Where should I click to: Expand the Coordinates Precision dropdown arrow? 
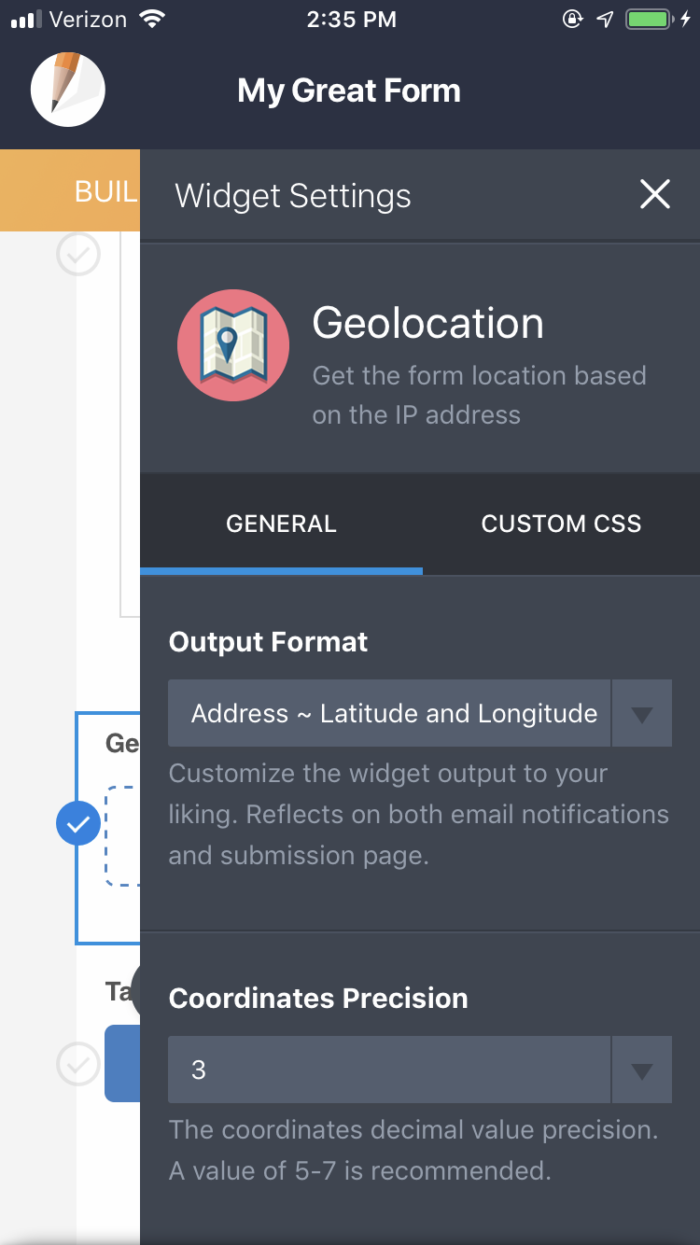[x=641, y=1069]
